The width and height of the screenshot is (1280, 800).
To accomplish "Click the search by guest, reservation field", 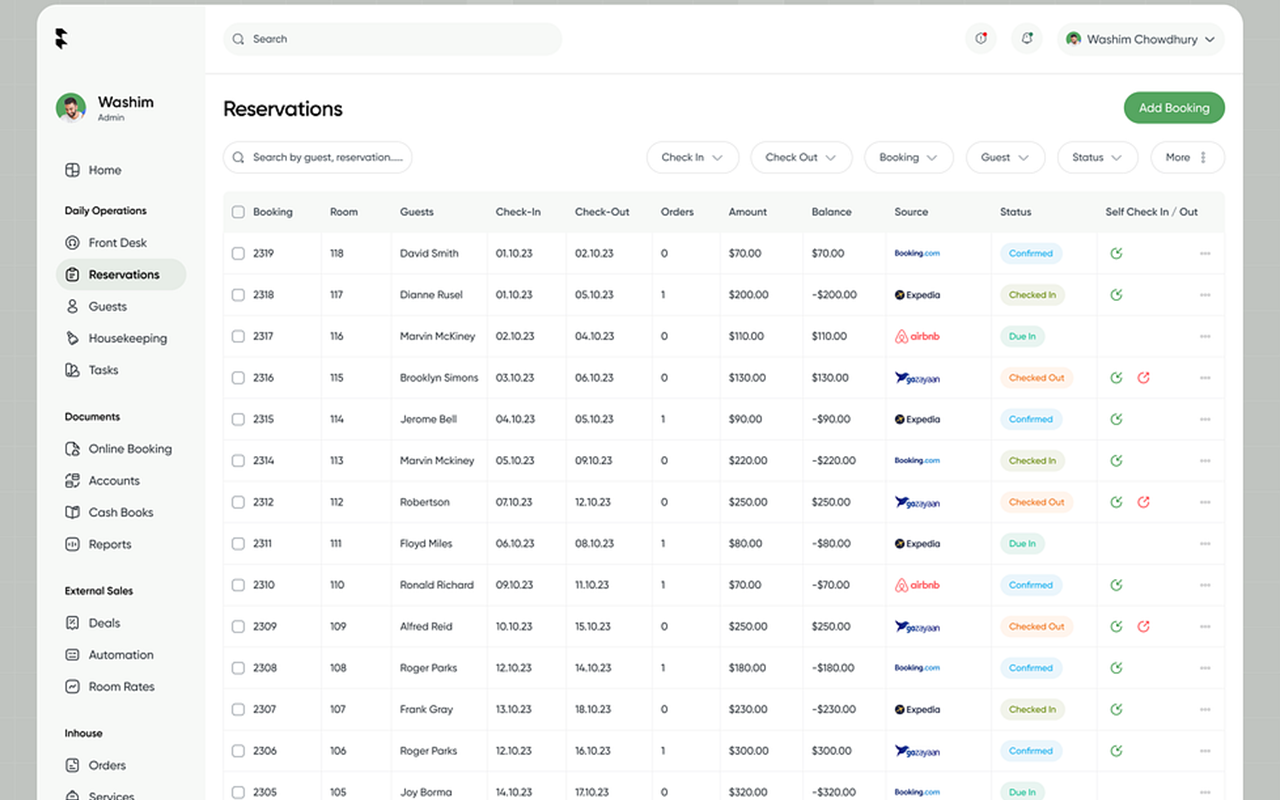I will 318,157.
